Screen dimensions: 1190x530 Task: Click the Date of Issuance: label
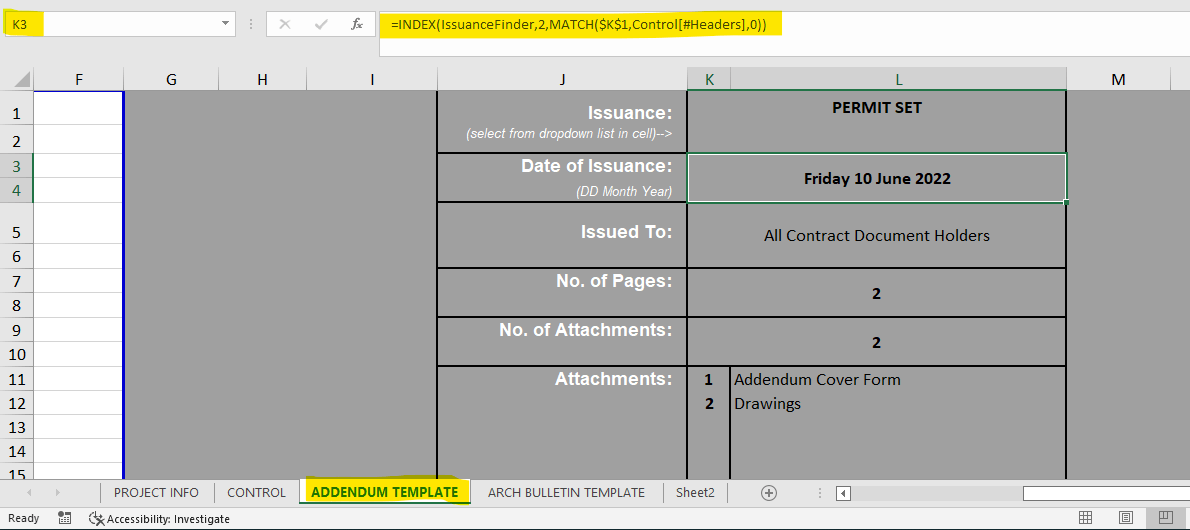597,166
